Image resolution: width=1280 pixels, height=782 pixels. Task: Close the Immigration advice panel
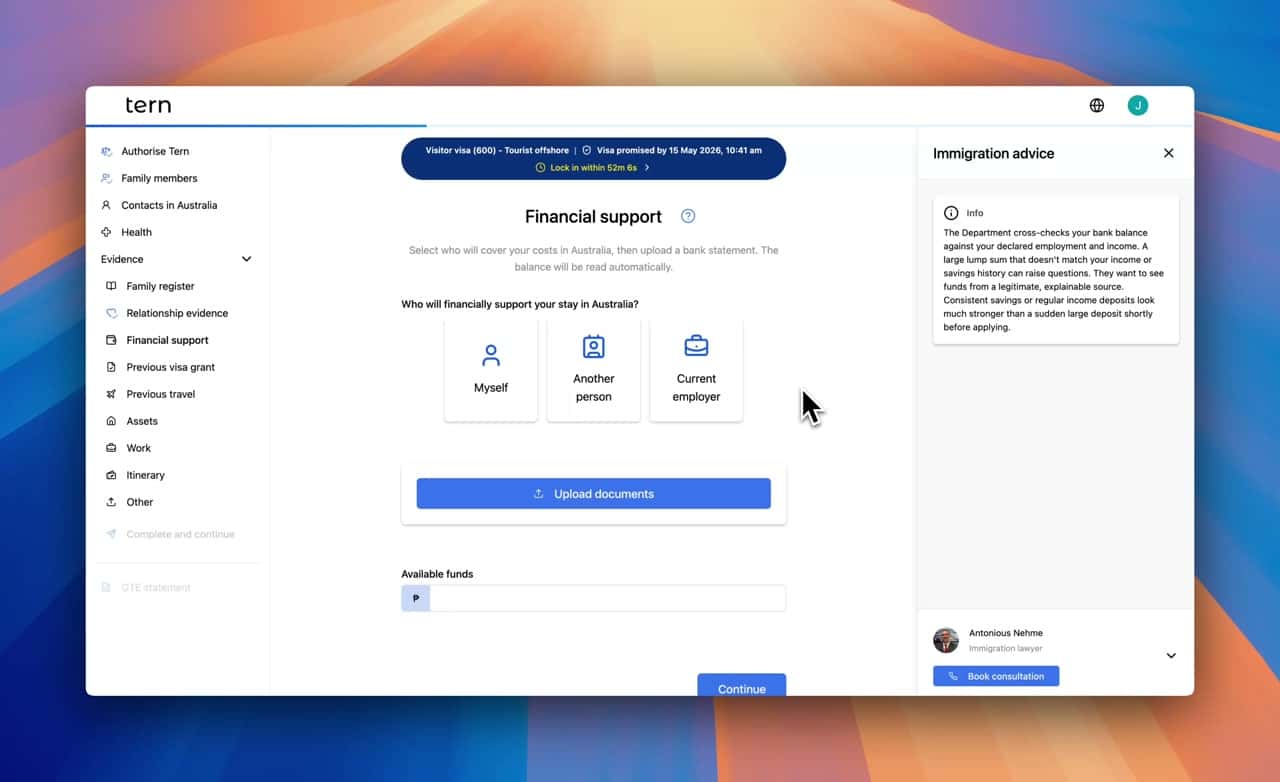tap(1168, 153)
